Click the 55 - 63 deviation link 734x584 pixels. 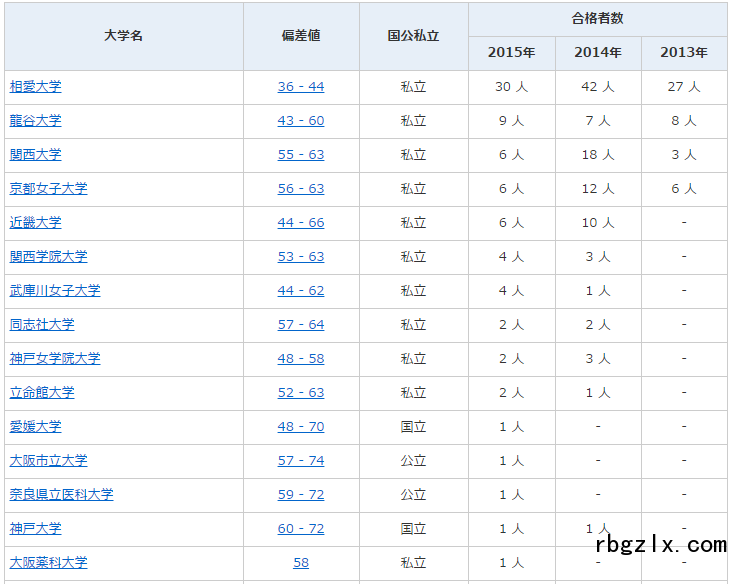[x=301, y=154]
